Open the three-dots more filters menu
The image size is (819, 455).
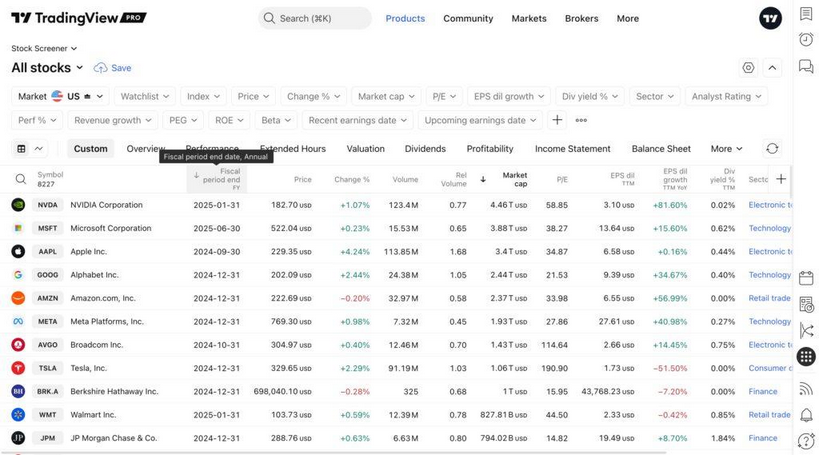(581, 120)
